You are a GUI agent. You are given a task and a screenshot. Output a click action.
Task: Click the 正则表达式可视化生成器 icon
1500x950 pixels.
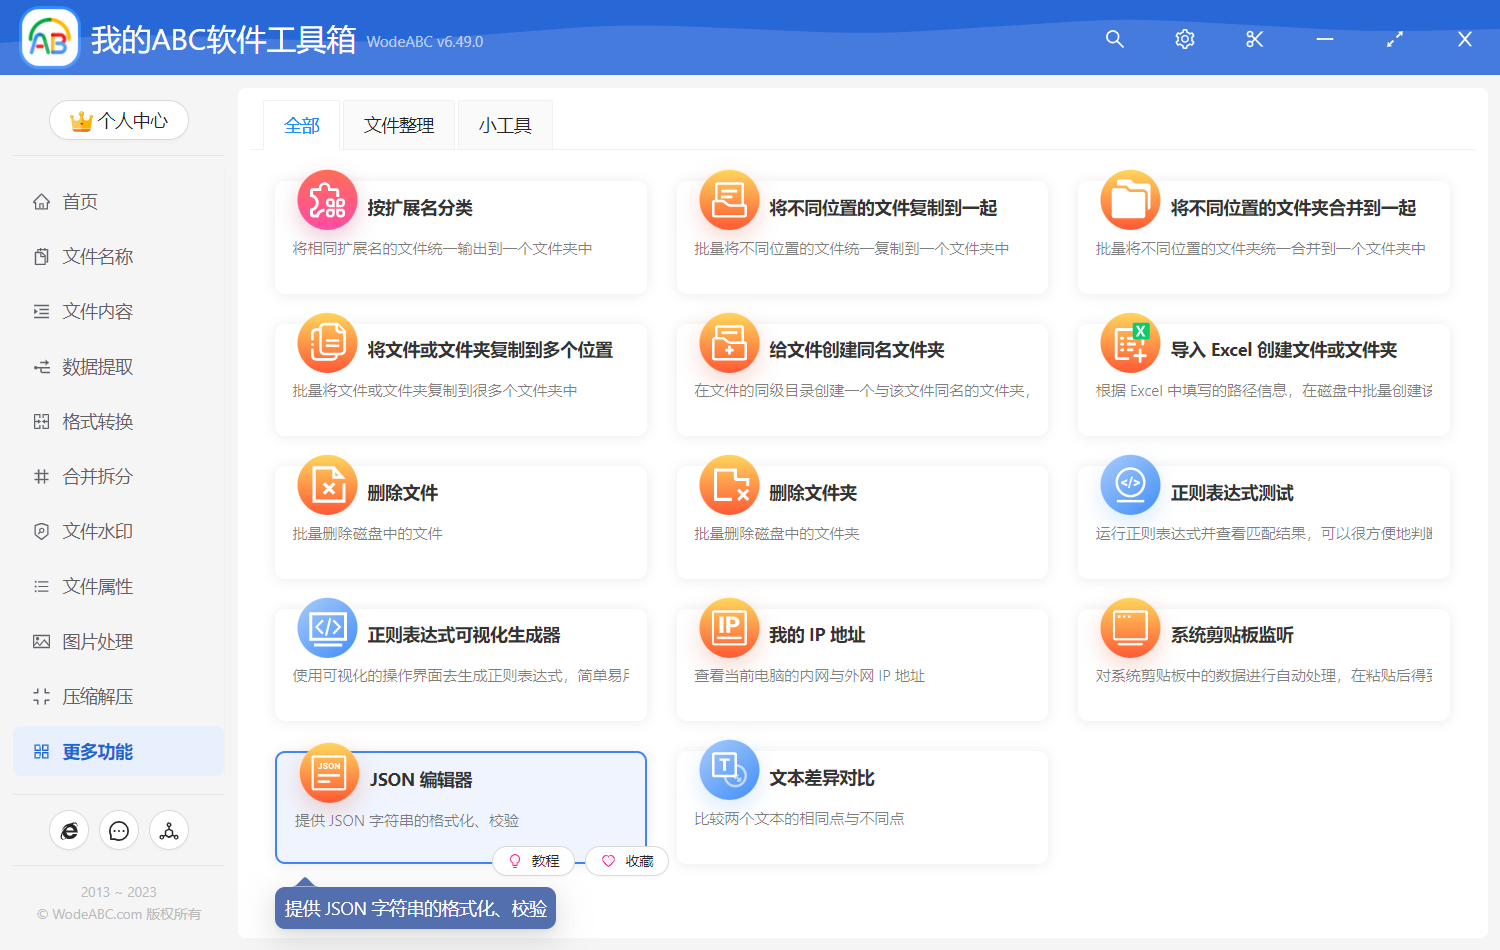(327, 628)
